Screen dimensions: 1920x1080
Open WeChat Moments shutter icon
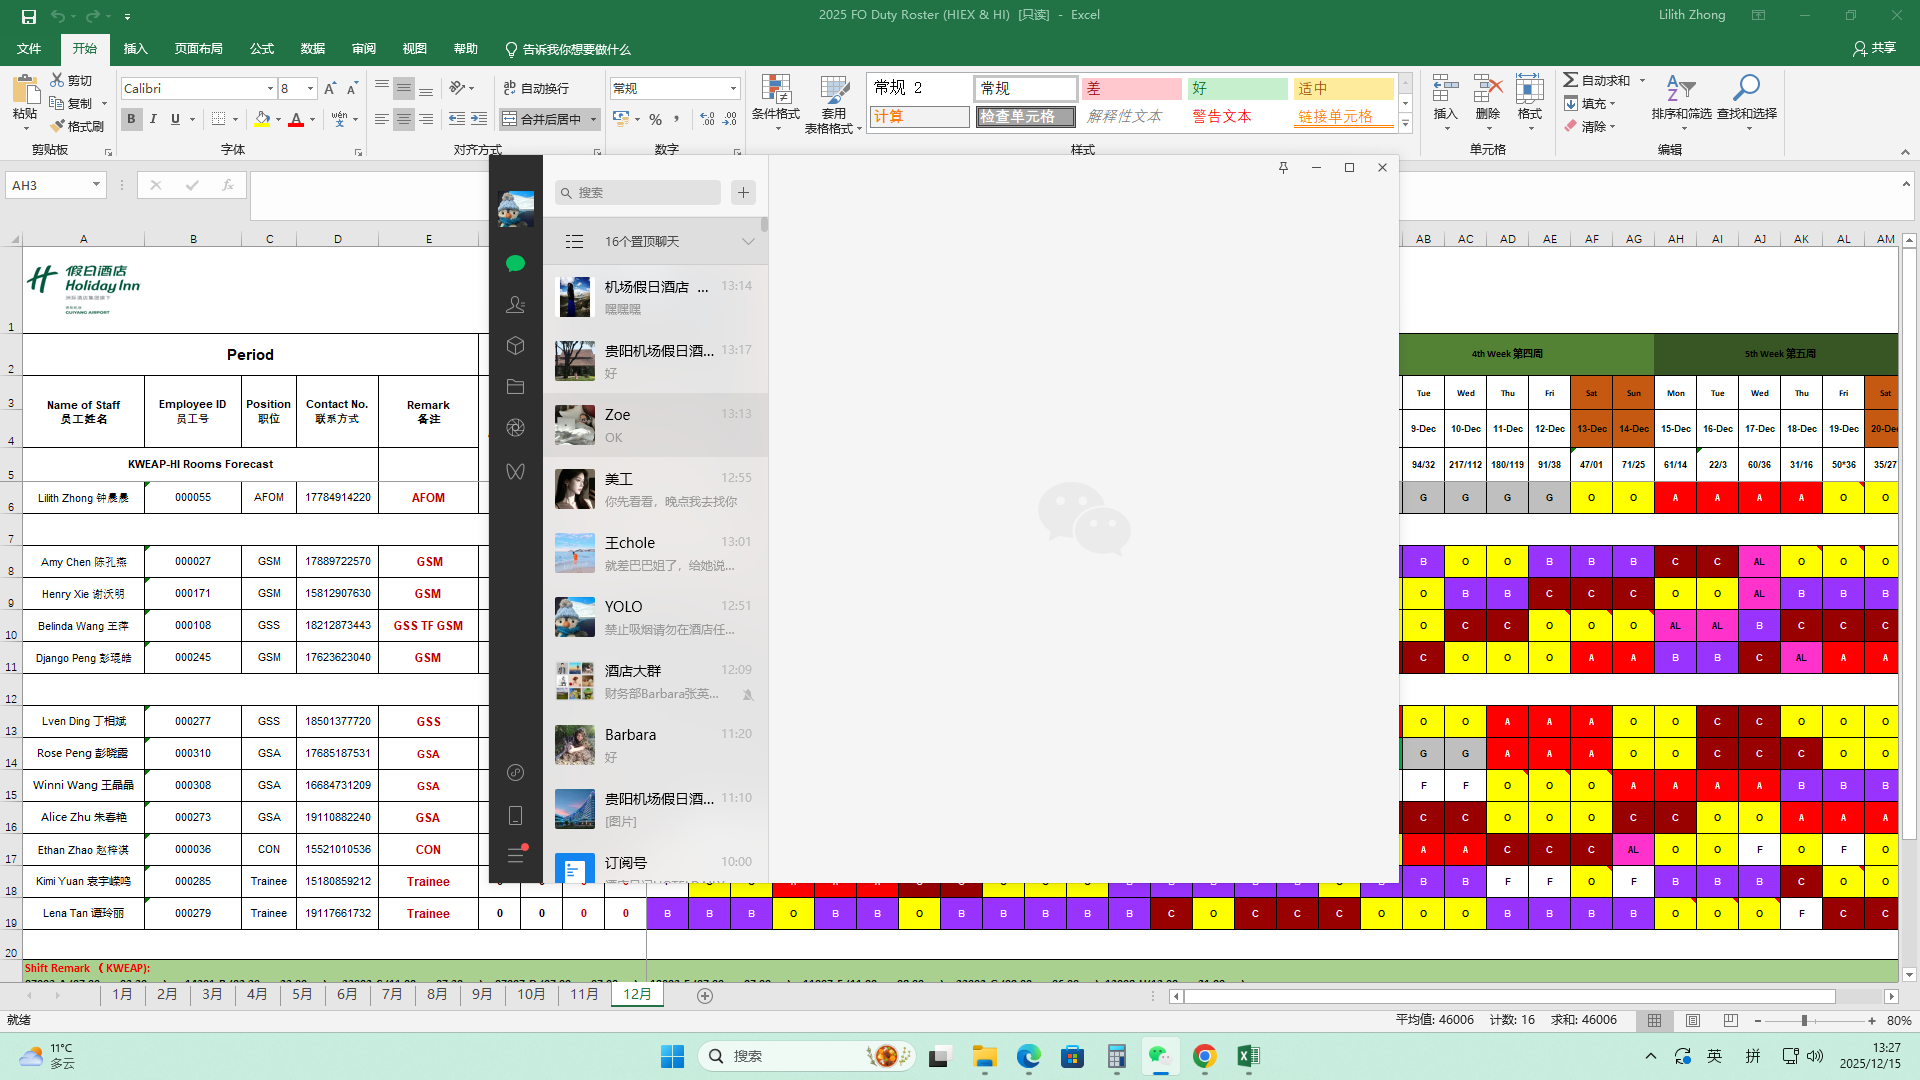click(515, 427)
